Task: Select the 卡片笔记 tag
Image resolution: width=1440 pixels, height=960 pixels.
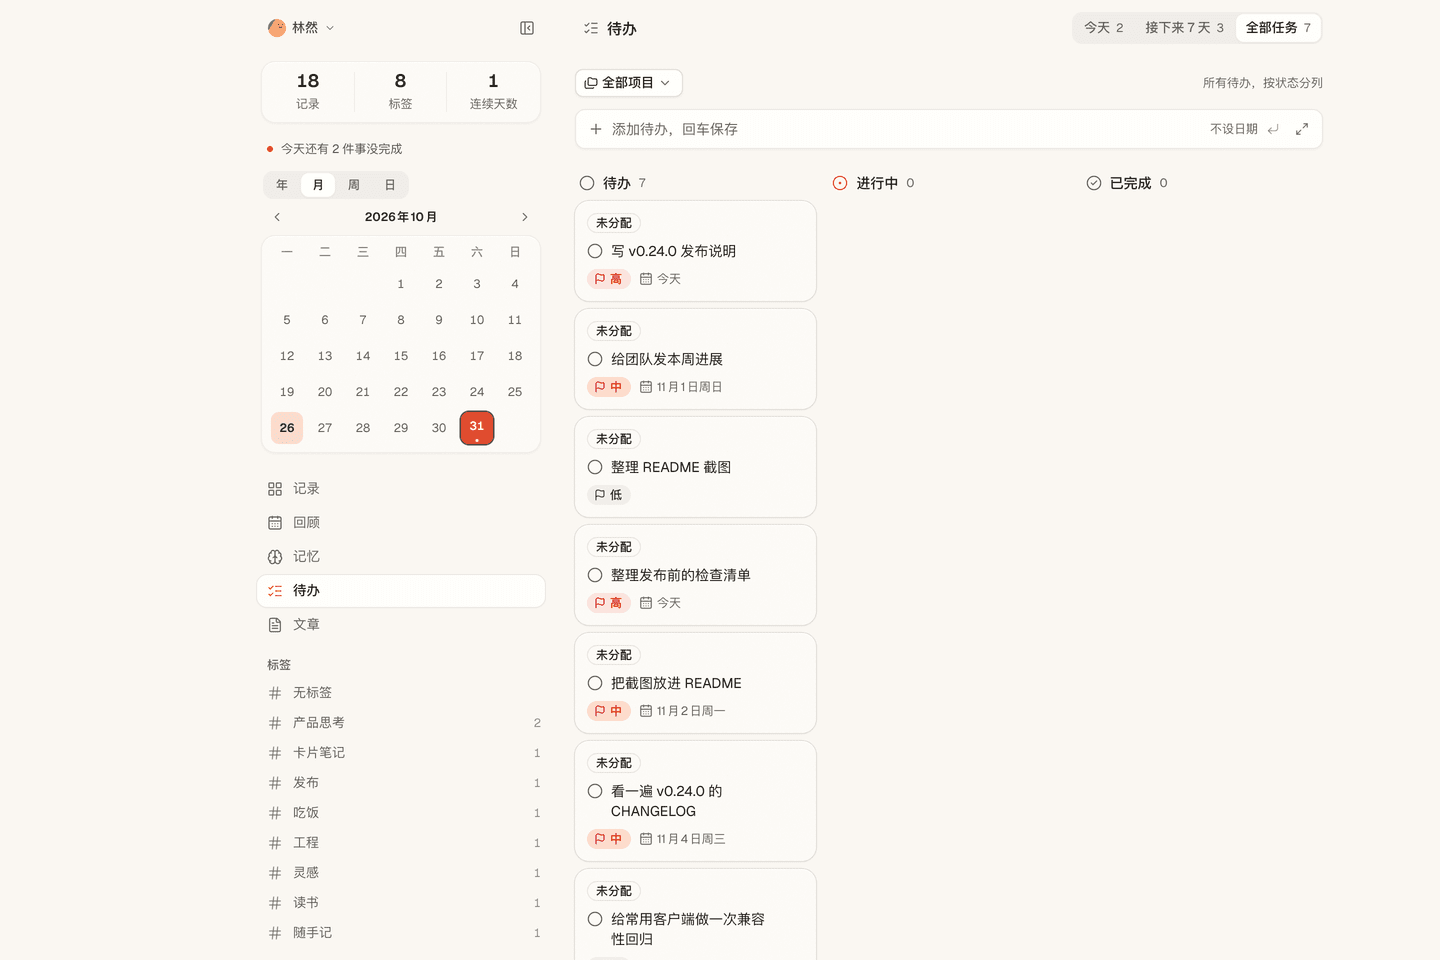Action: (404, 753)
